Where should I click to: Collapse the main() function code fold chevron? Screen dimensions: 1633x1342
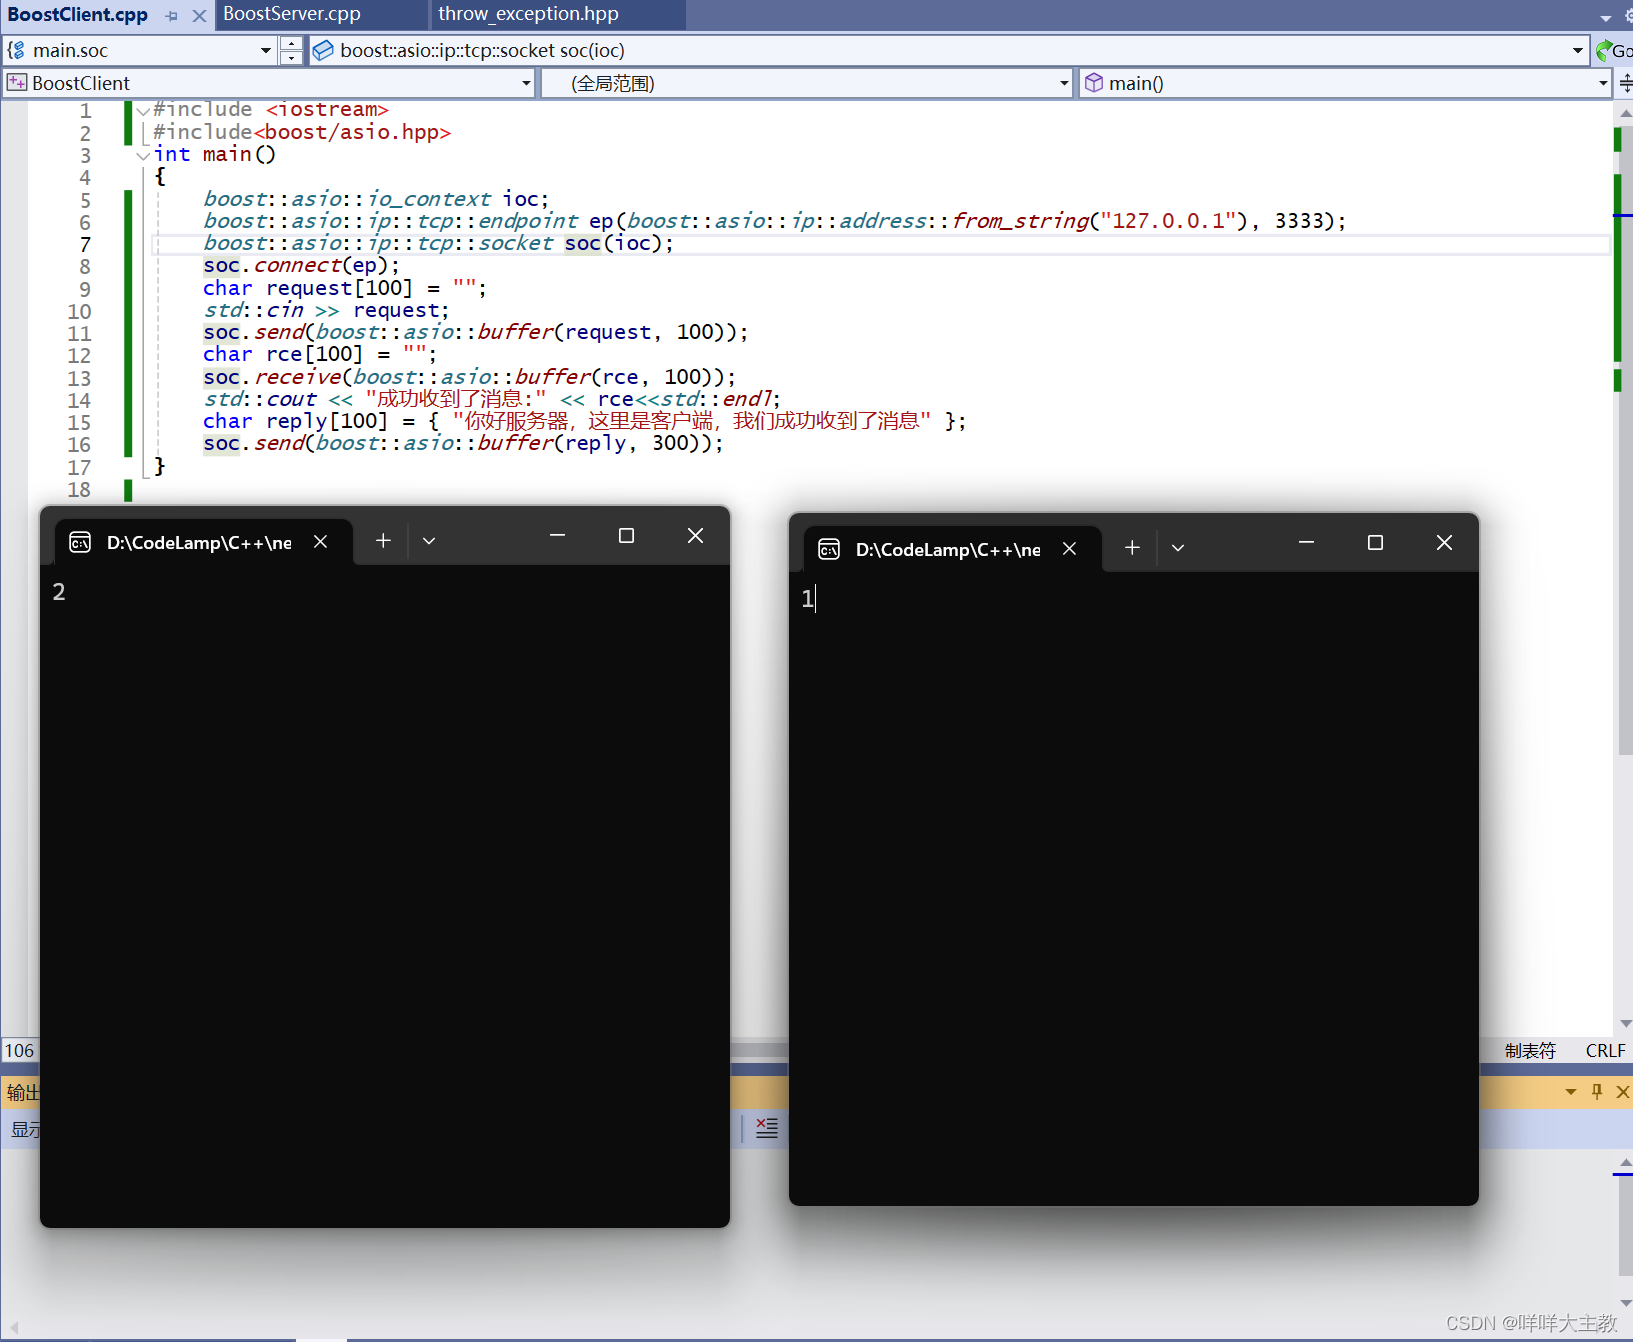tap(143, 155)
